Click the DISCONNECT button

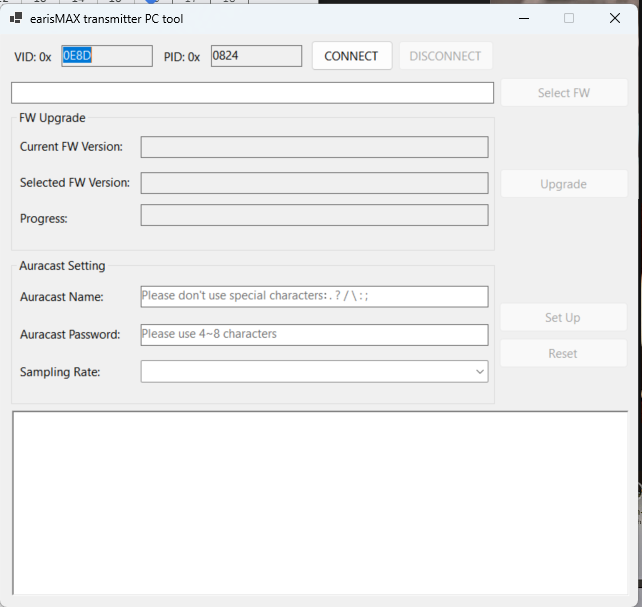click(445, 56)
